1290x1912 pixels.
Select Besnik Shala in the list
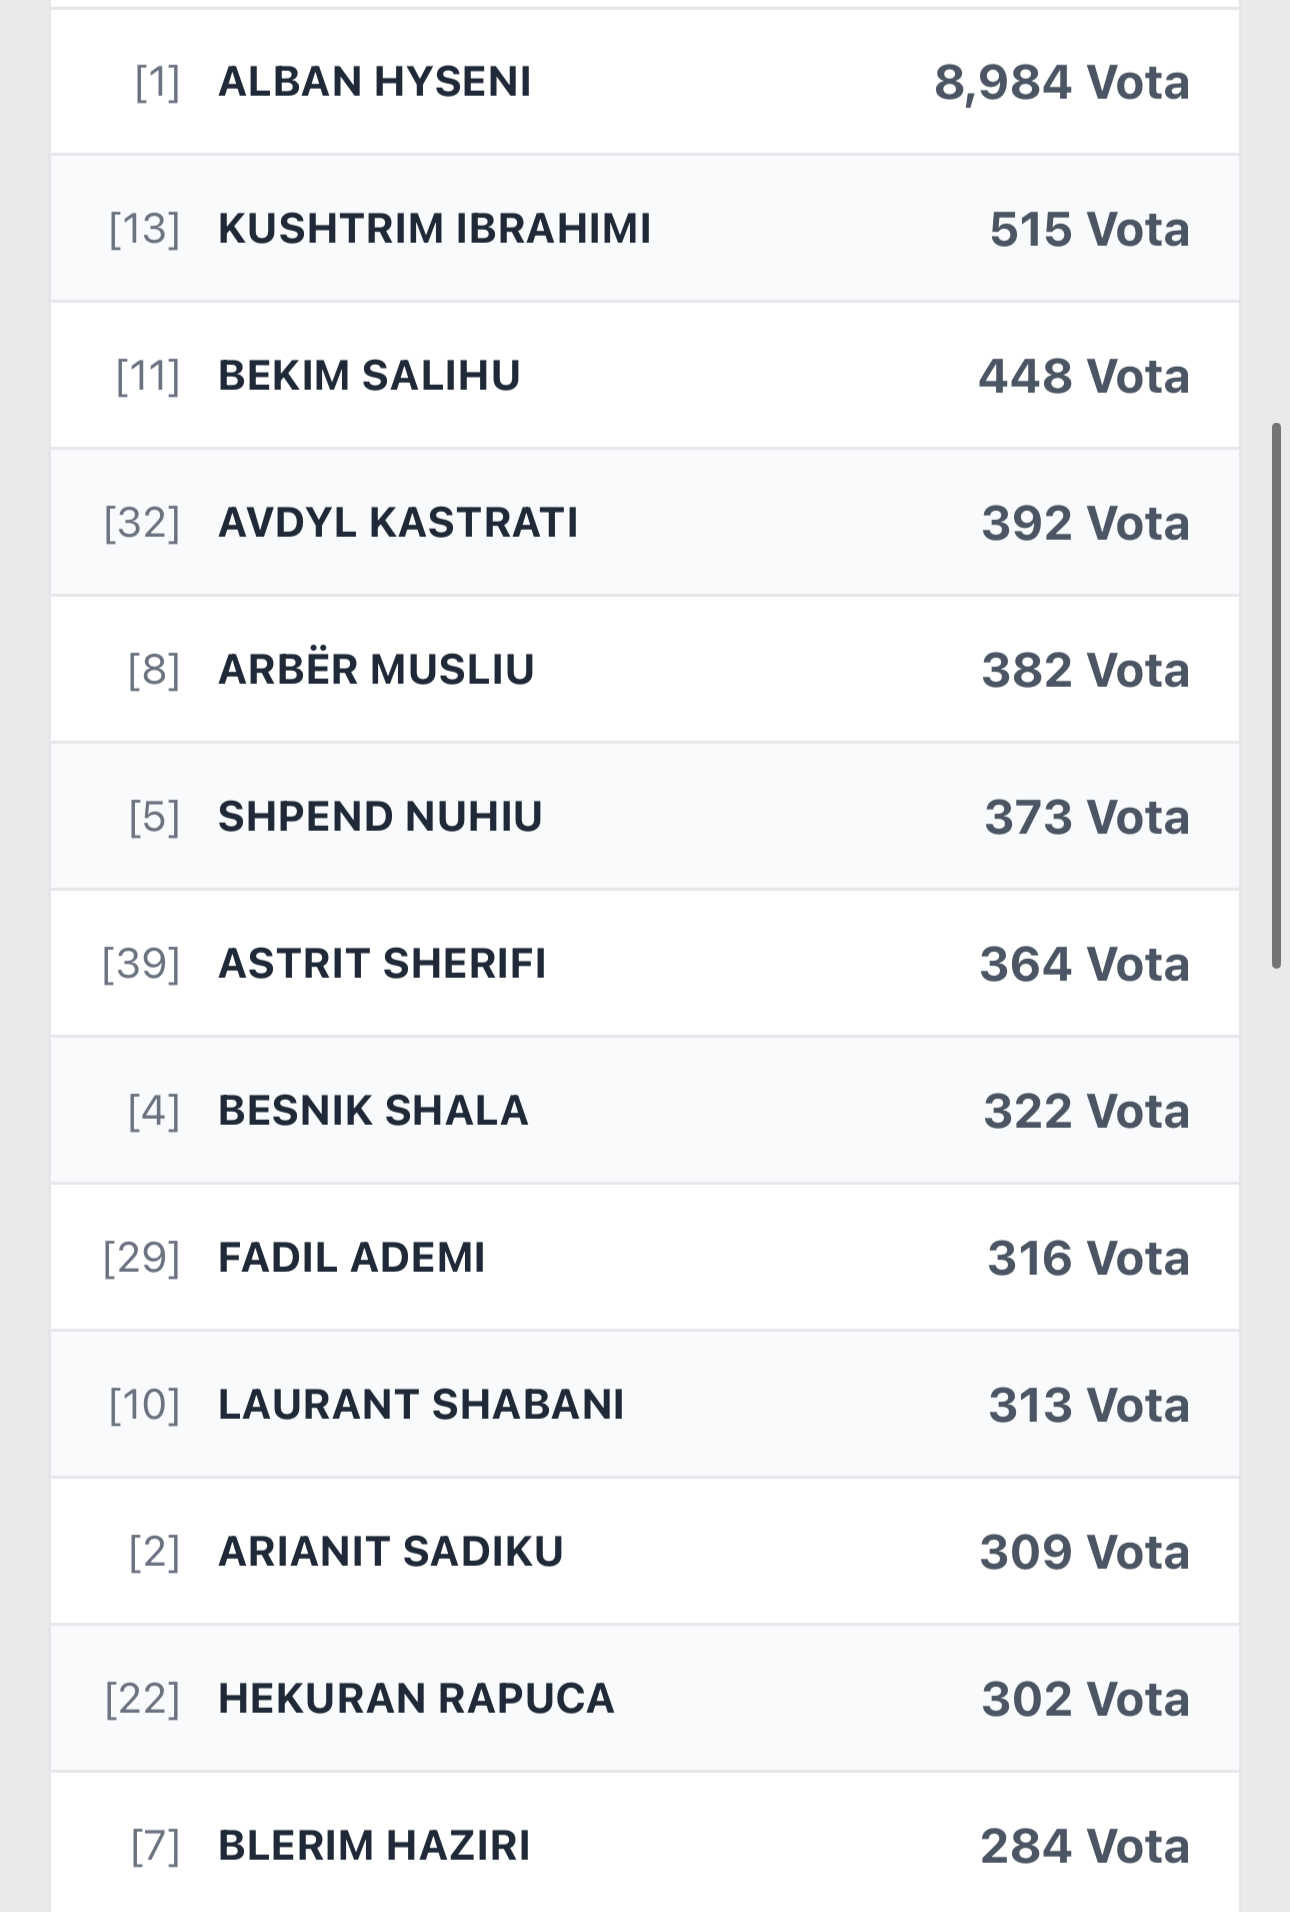point(373,1111)
